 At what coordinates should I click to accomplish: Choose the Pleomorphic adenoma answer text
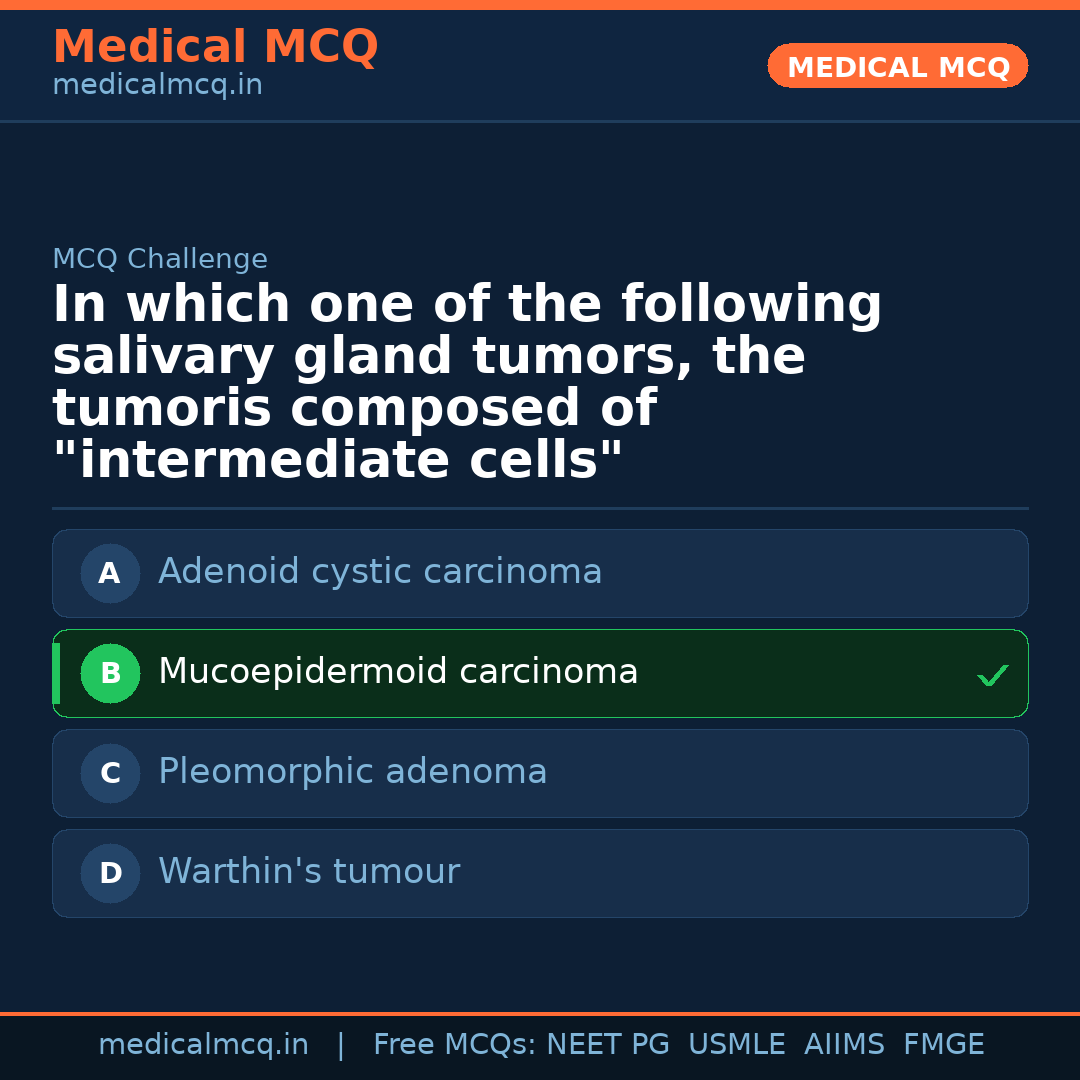coord(352,772)
